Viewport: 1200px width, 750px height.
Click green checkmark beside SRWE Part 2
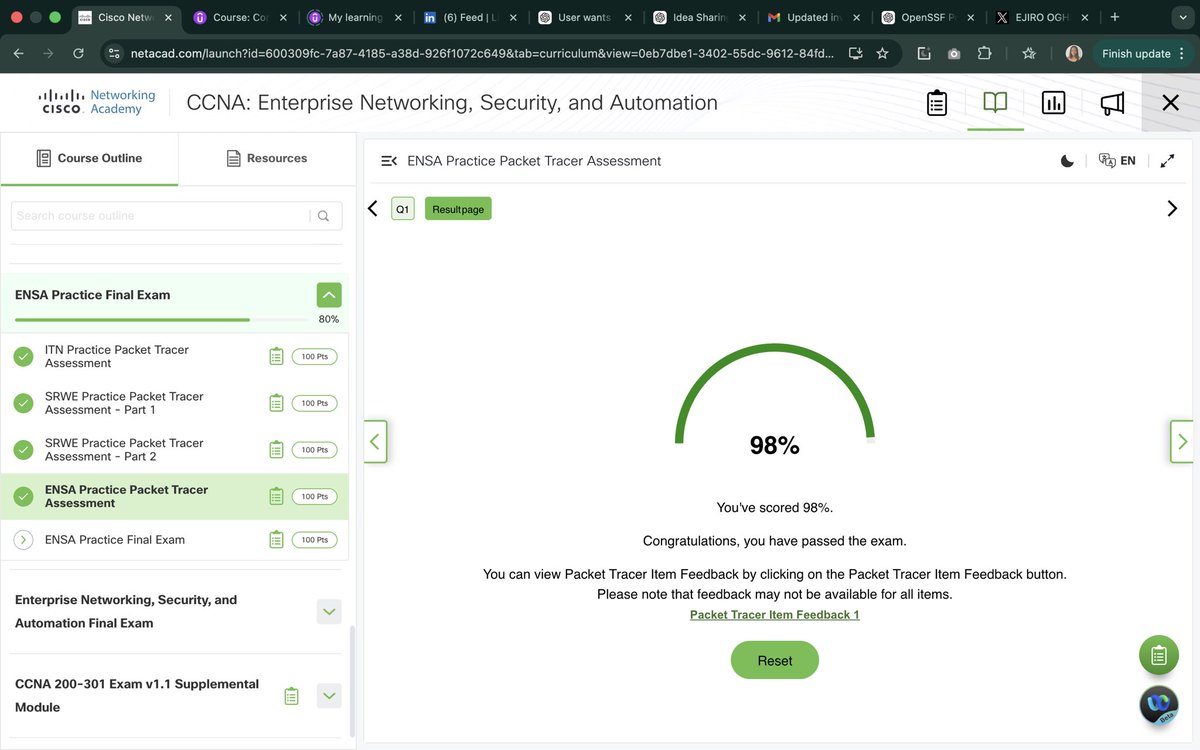click(24, 450)
